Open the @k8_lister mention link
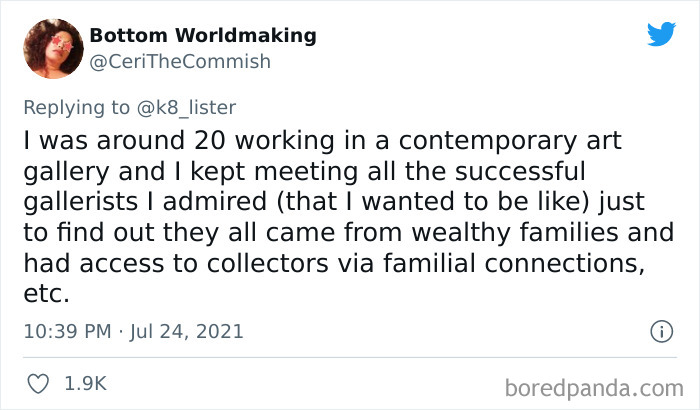Viewport: 700px width, 410px height. click(x=186, y=108)
